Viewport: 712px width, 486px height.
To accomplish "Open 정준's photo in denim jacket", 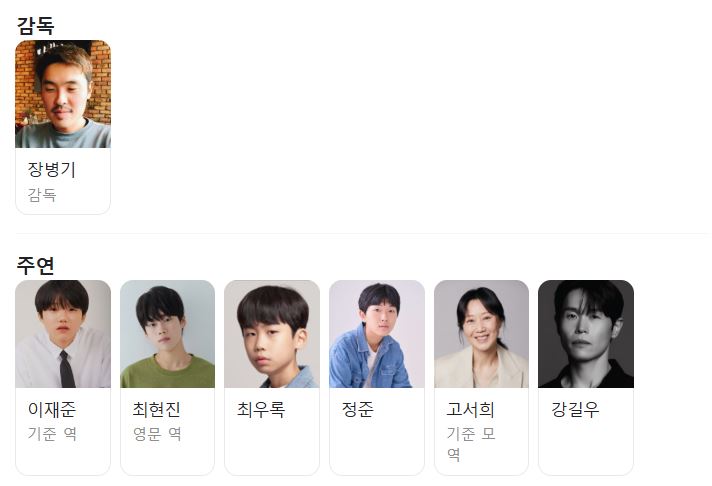I will [x=377, y=334].
